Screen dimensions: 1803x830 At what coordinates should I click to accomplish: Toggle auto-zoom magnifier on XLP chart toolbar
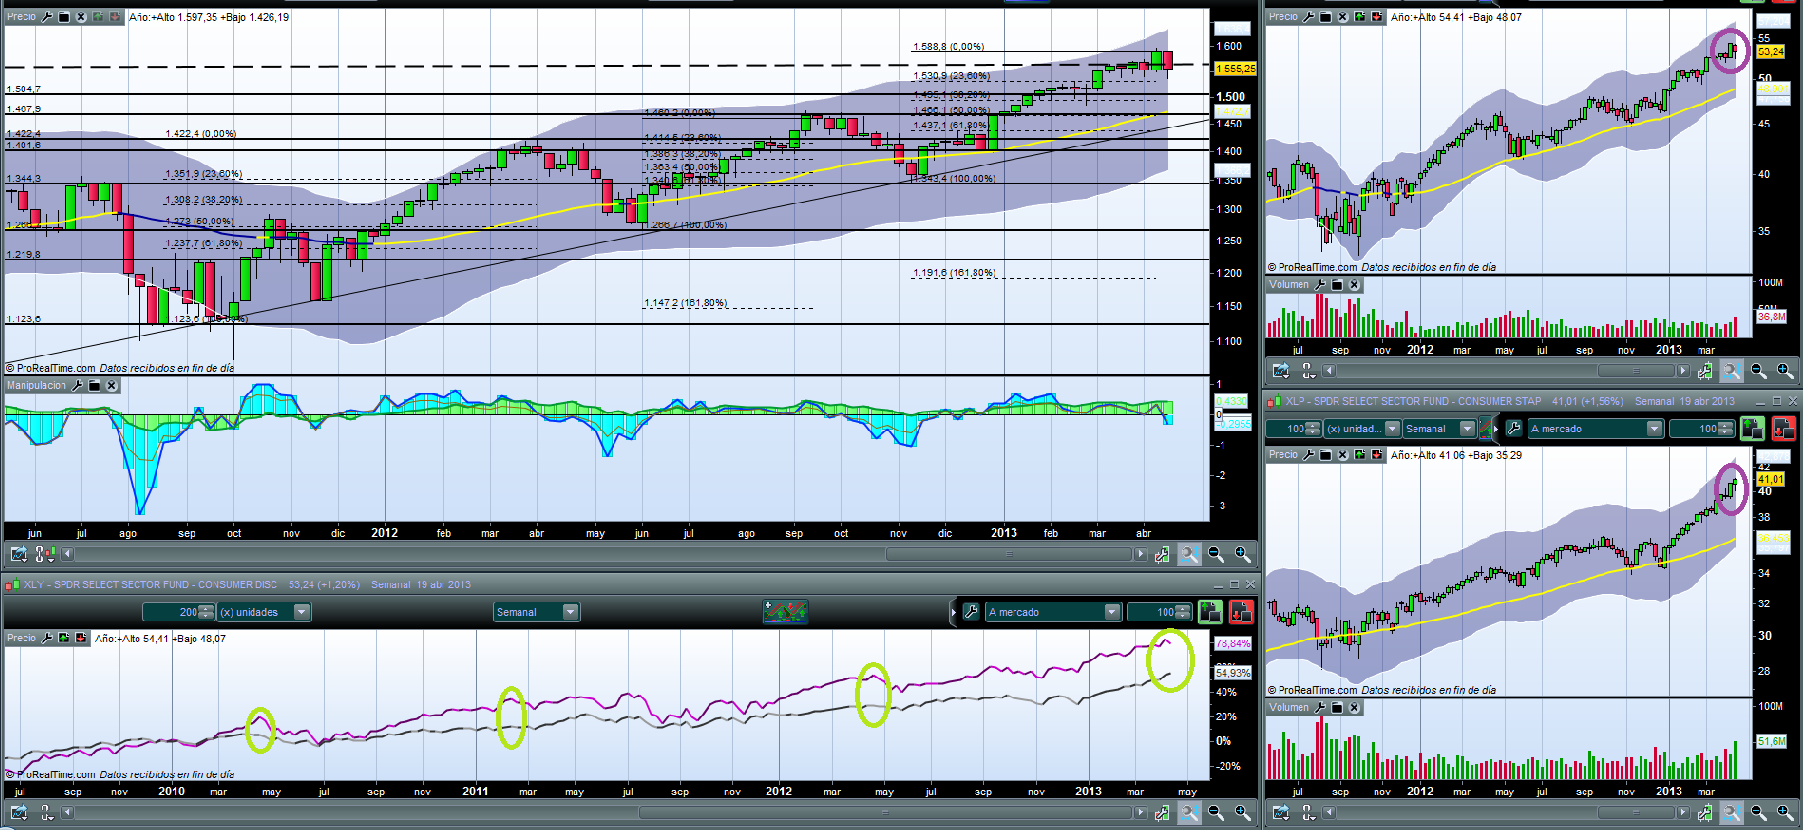point(1731,813)
